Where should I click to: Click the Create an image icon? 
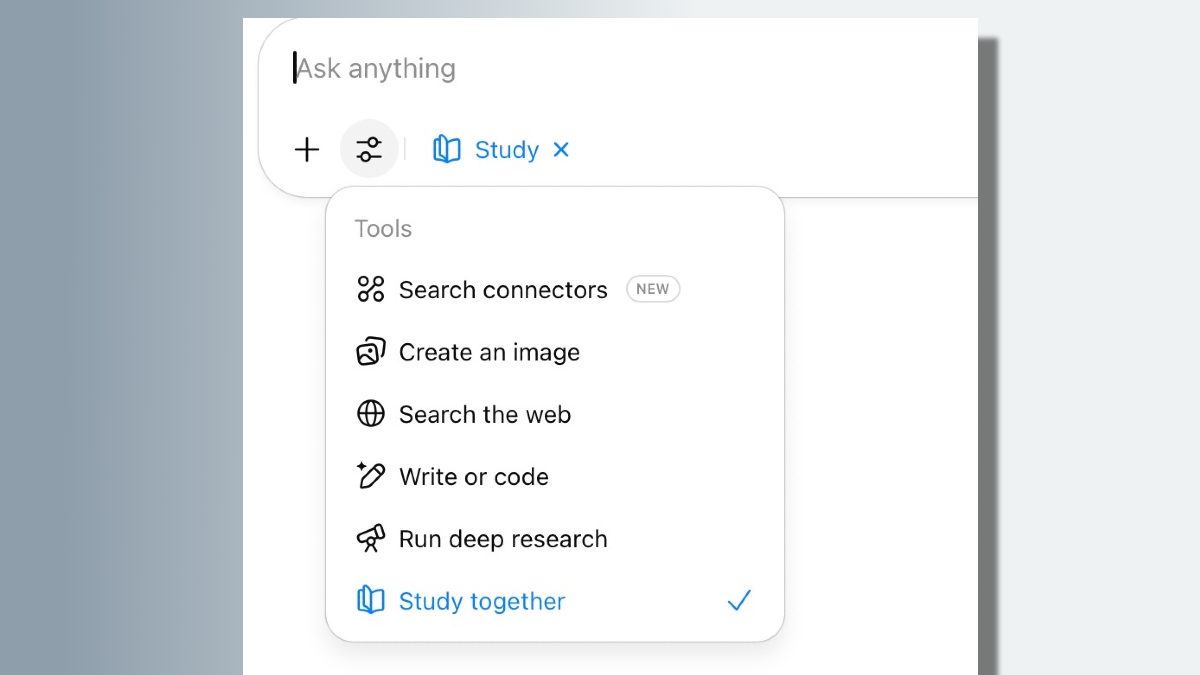click(x=371, y=352)
